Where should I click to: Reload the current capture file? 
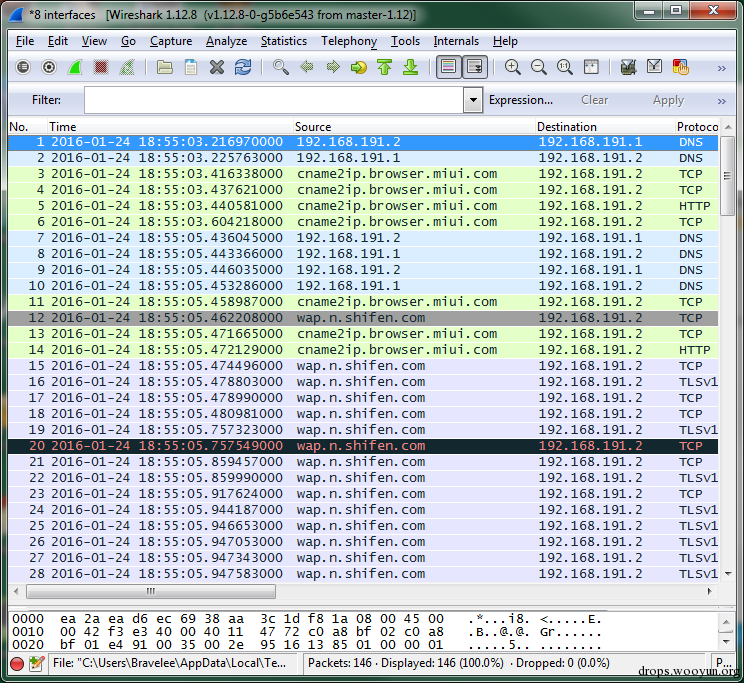[243, 67]
